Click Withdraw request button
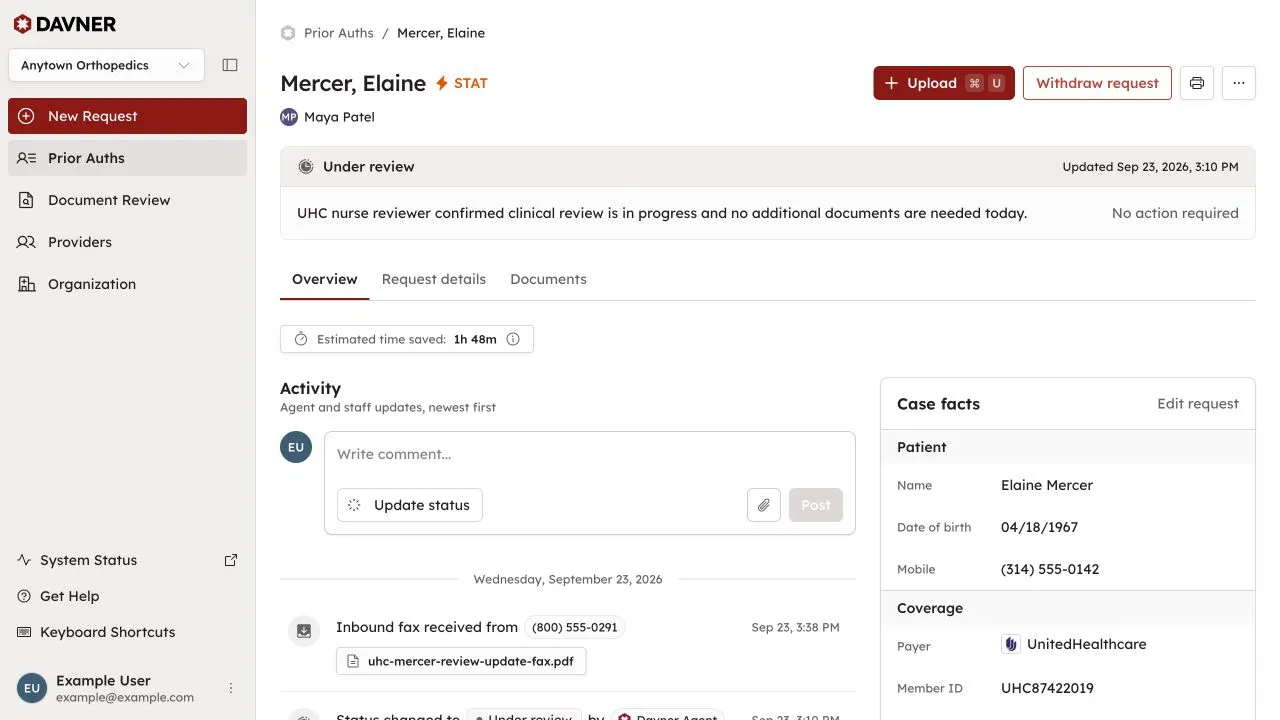The height and width of the screenshot is (720, 1280). pyautogui.click(x=1097, y=83)
